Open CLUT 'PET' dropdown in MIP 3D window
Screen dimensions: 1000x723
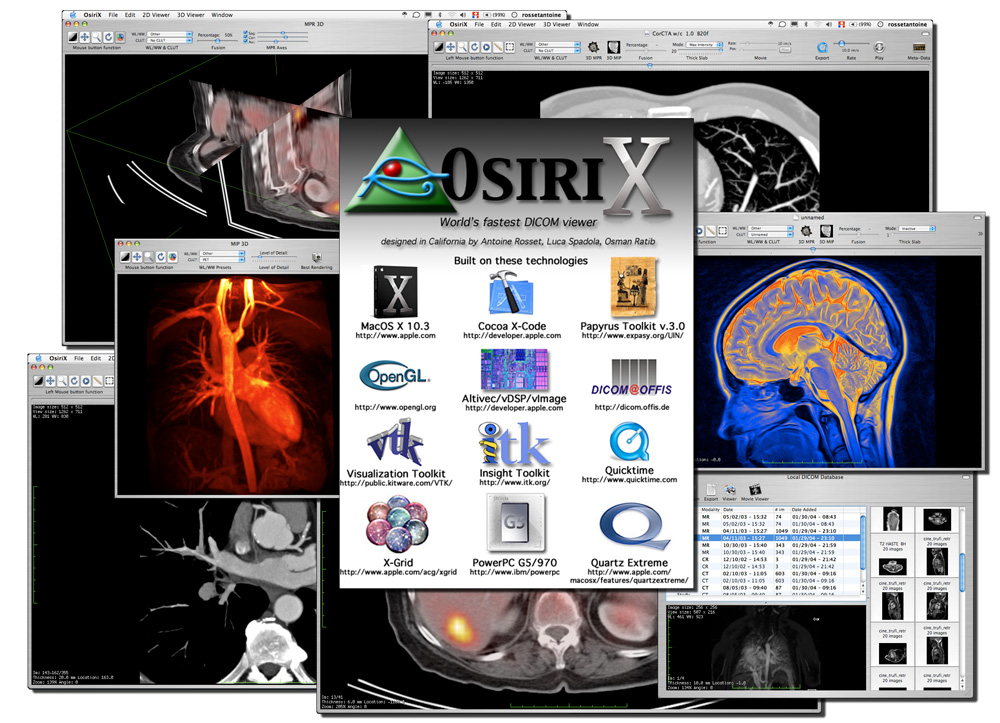[222, 259]
